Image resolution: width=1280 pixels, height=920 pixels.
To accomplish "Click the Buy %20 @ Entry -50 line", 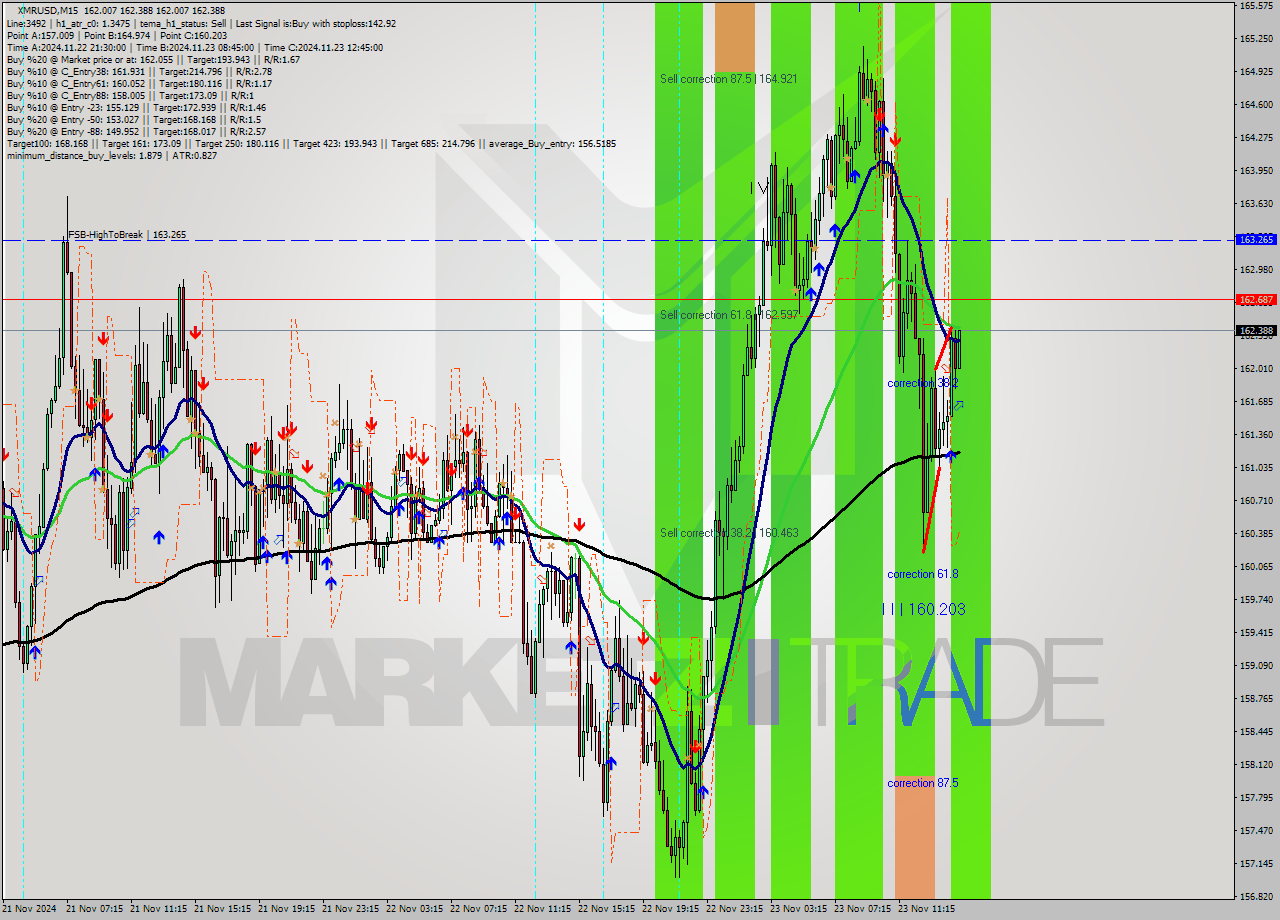I will tap(134, 119).
